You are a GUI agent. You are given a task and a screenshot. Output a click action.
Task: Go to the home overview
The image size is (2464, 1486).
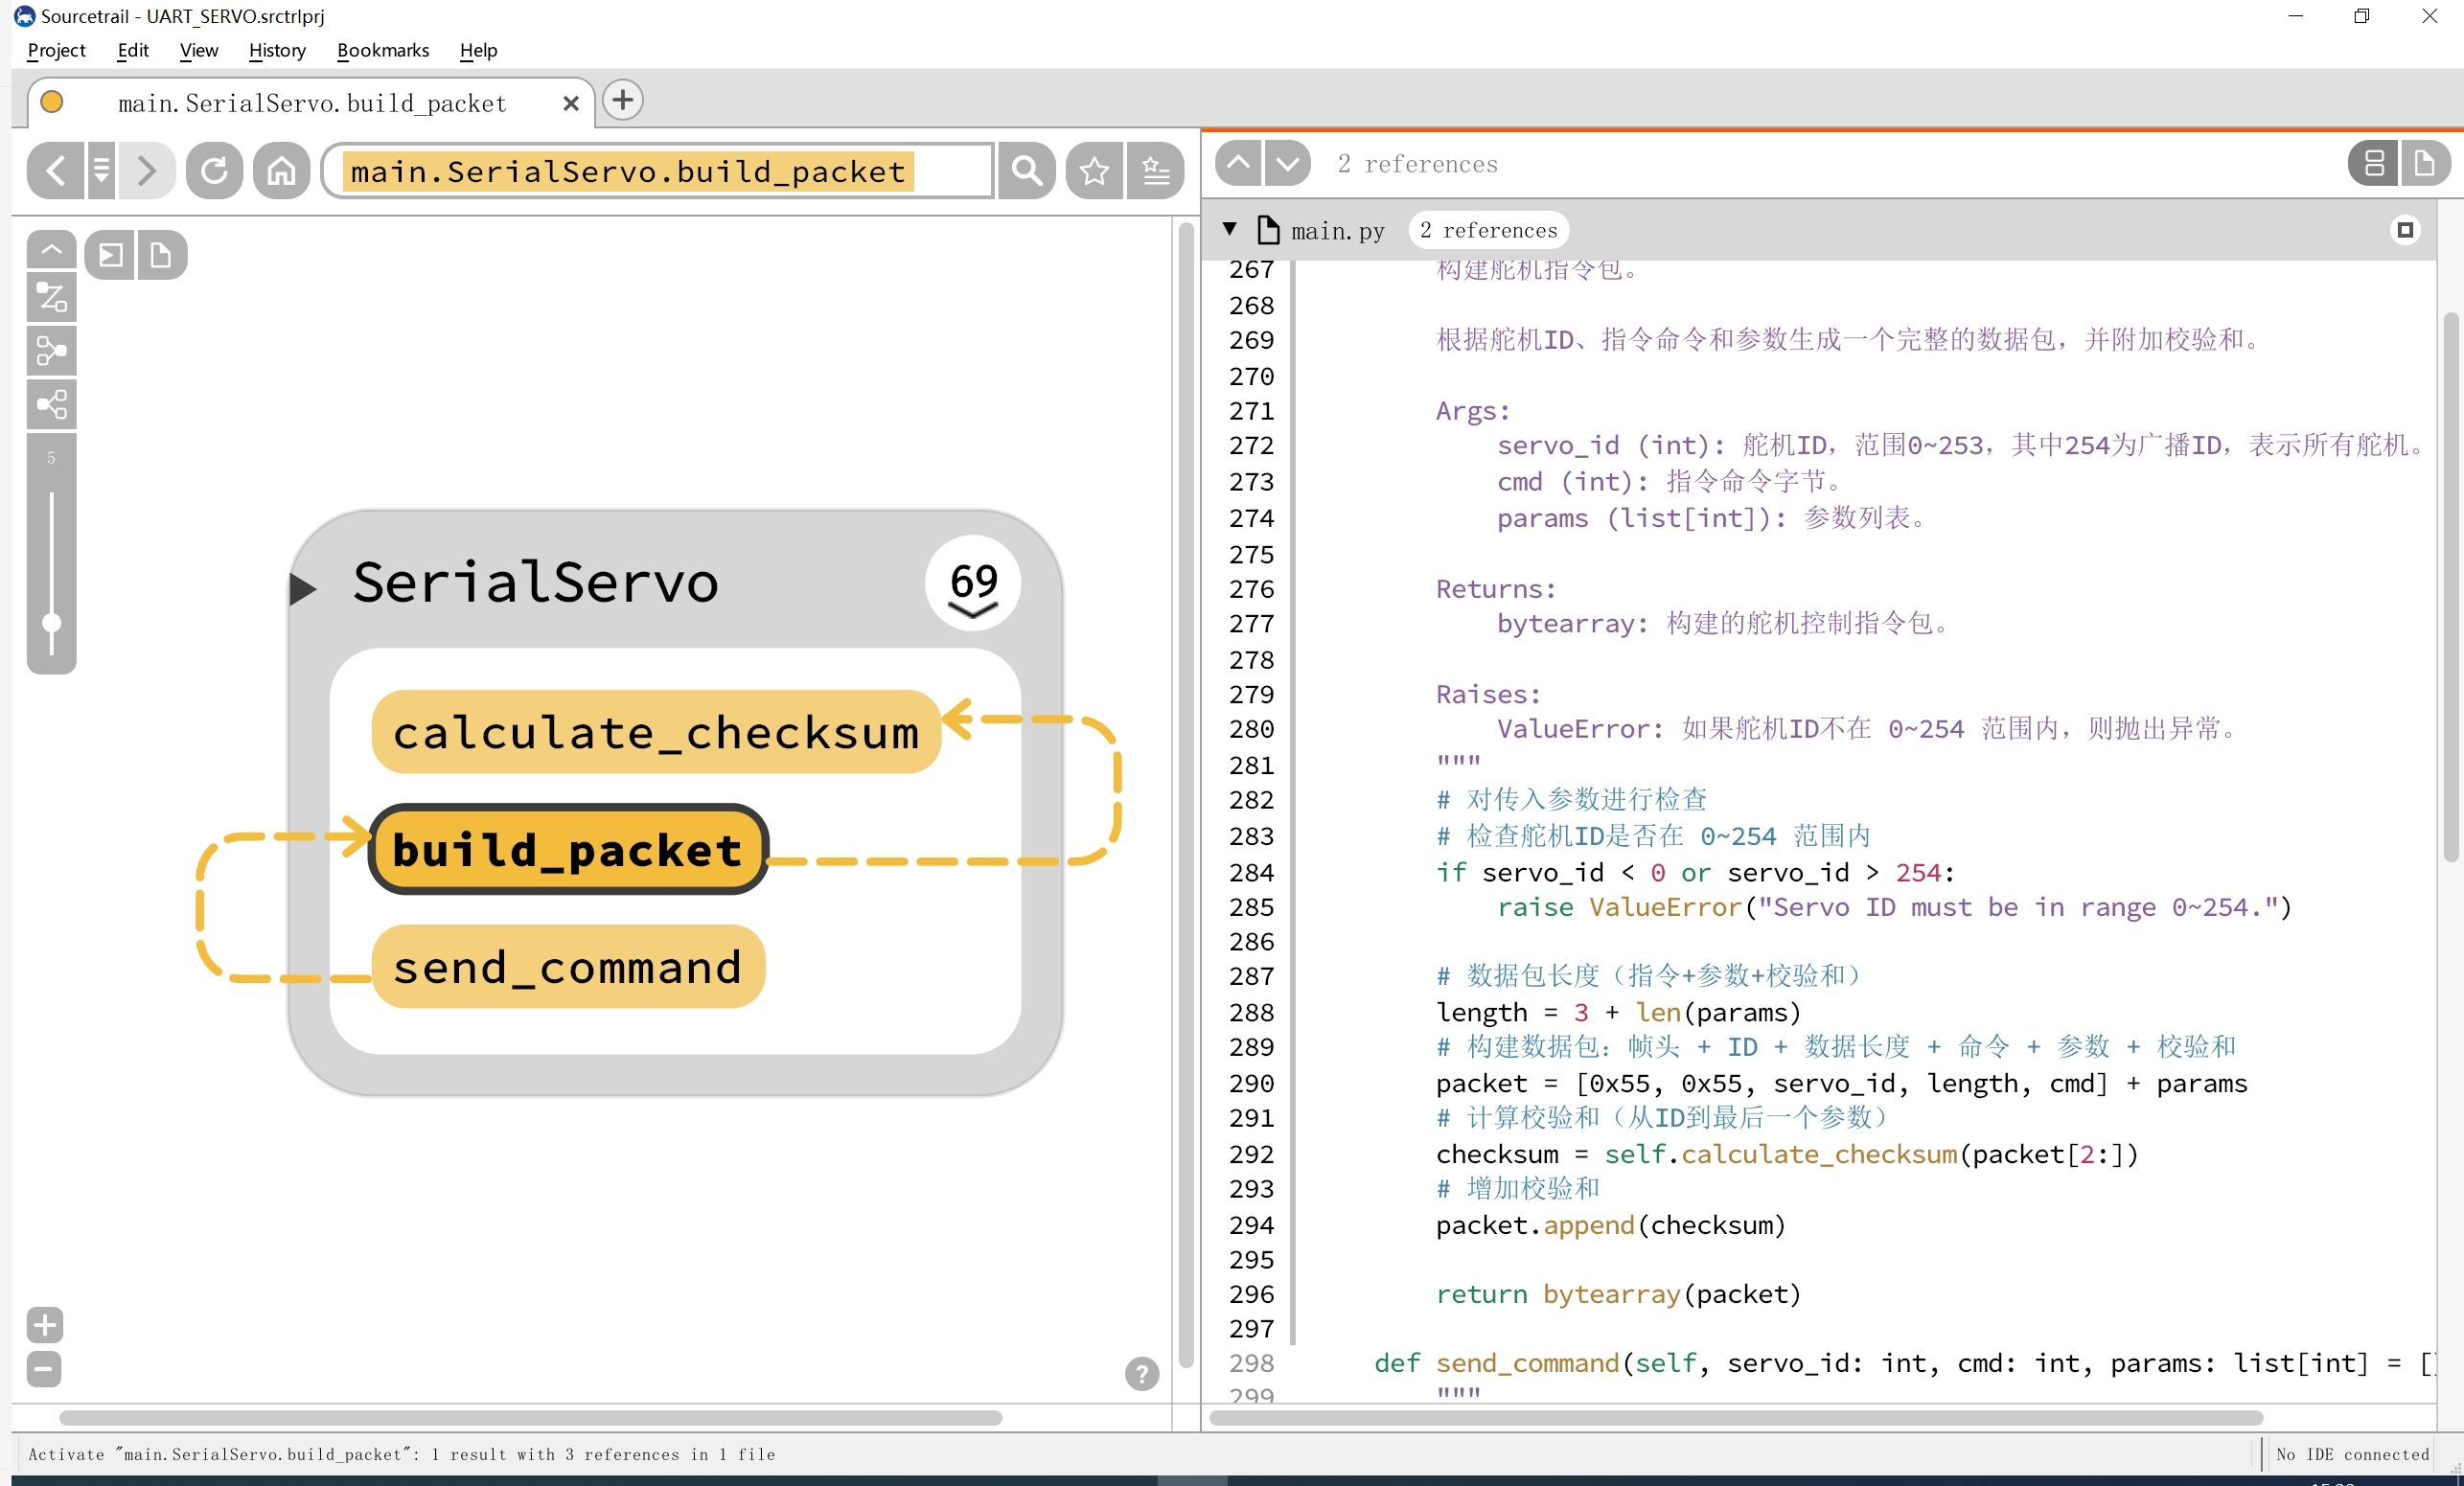[x=281, y=171]
